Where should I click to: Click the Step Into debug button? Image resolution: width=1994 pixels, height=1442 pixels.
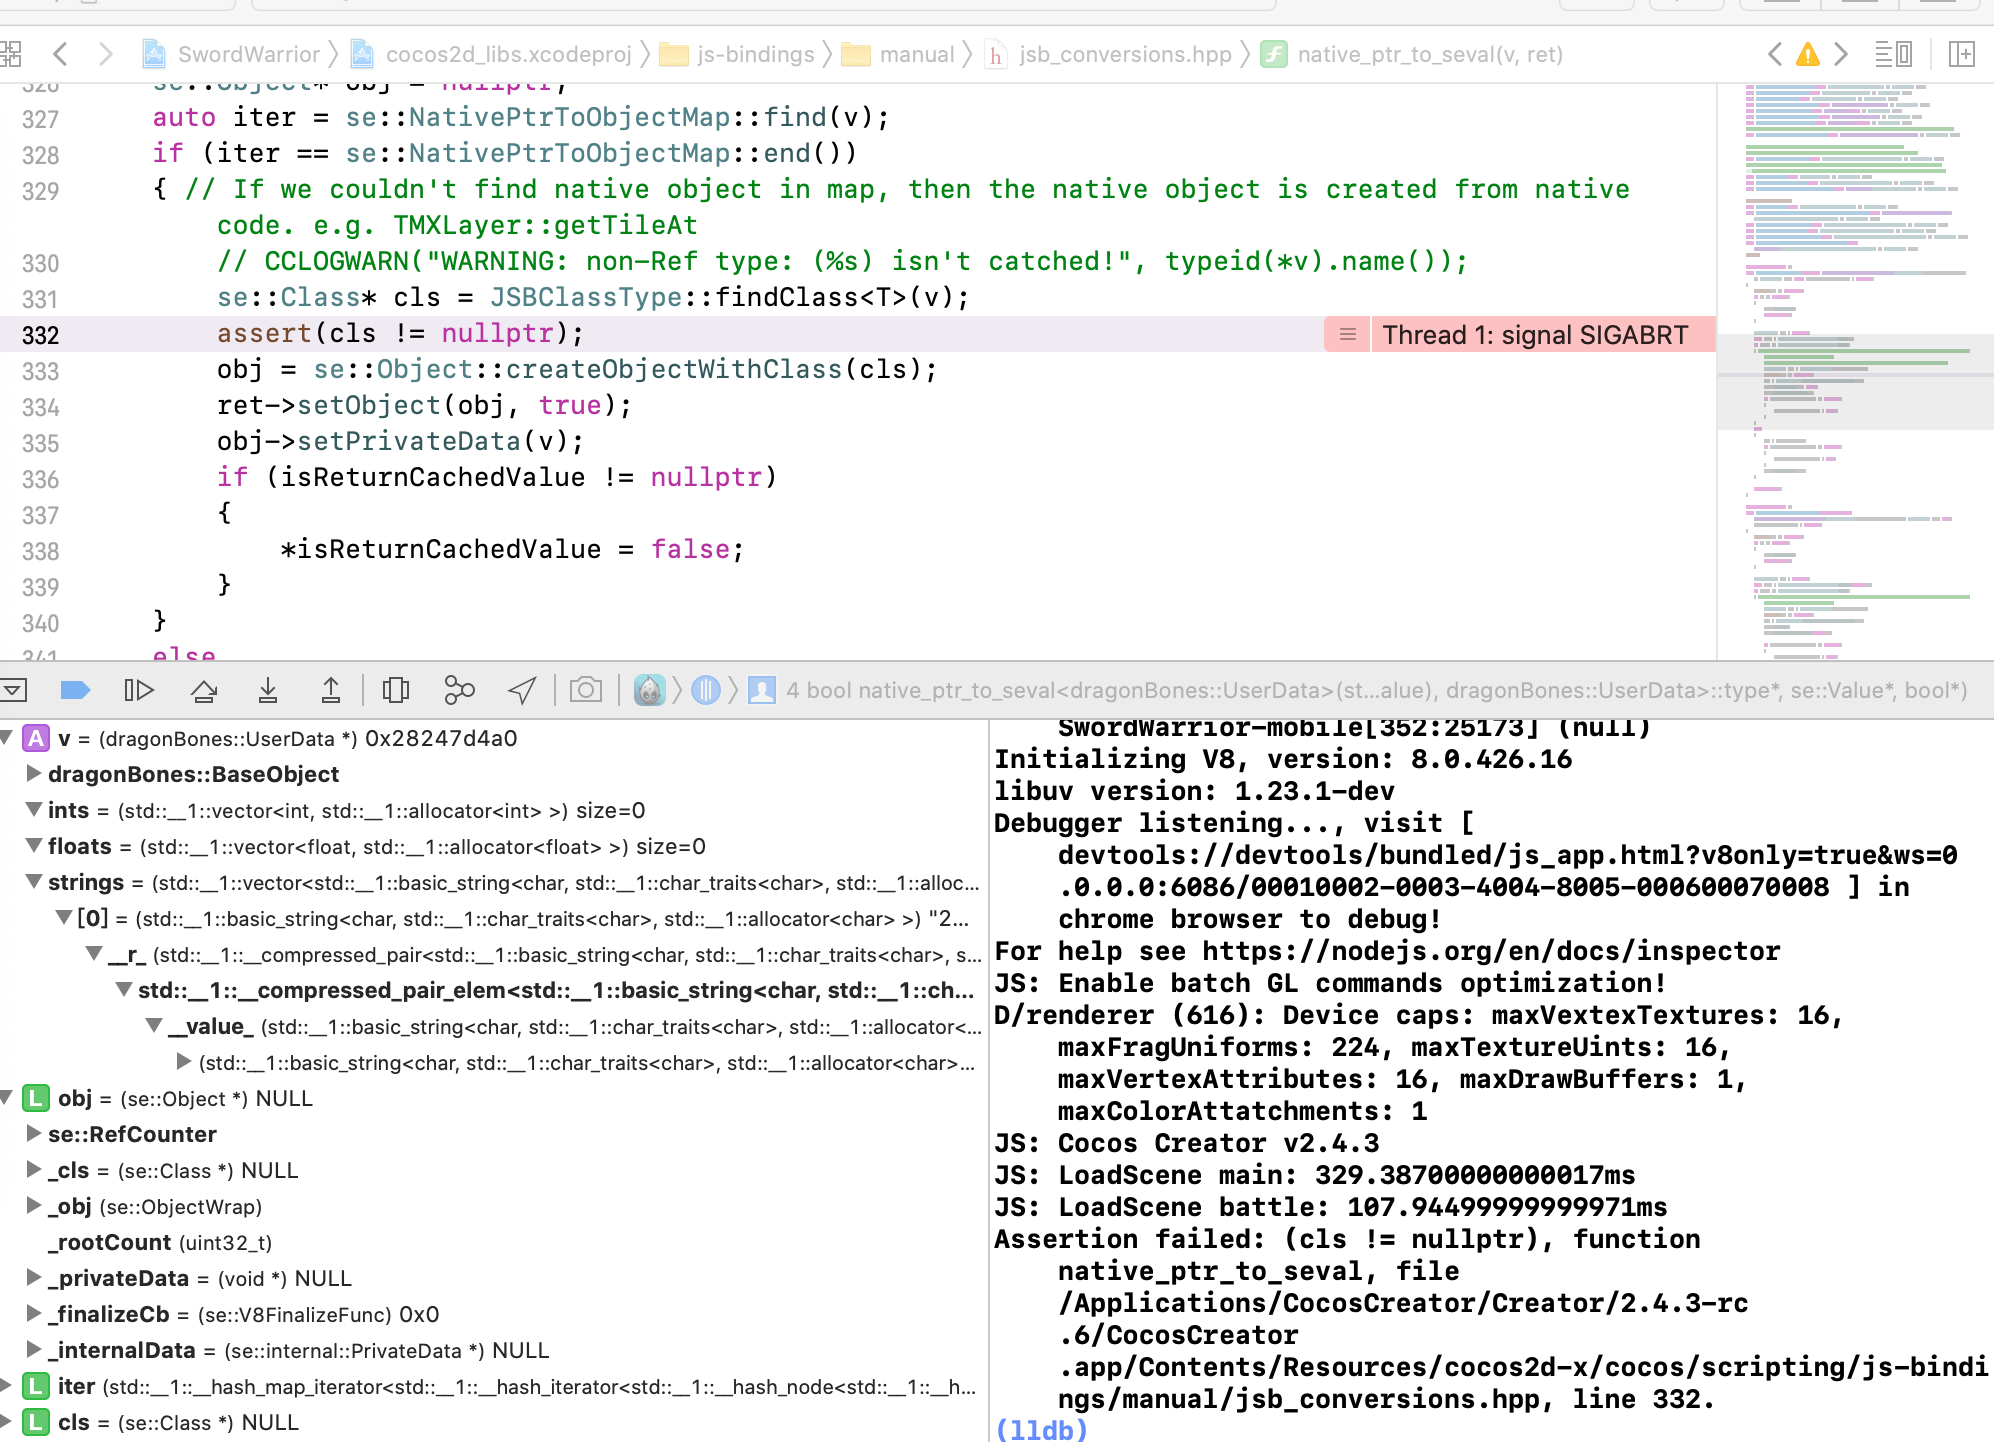[x=268, y=690]
